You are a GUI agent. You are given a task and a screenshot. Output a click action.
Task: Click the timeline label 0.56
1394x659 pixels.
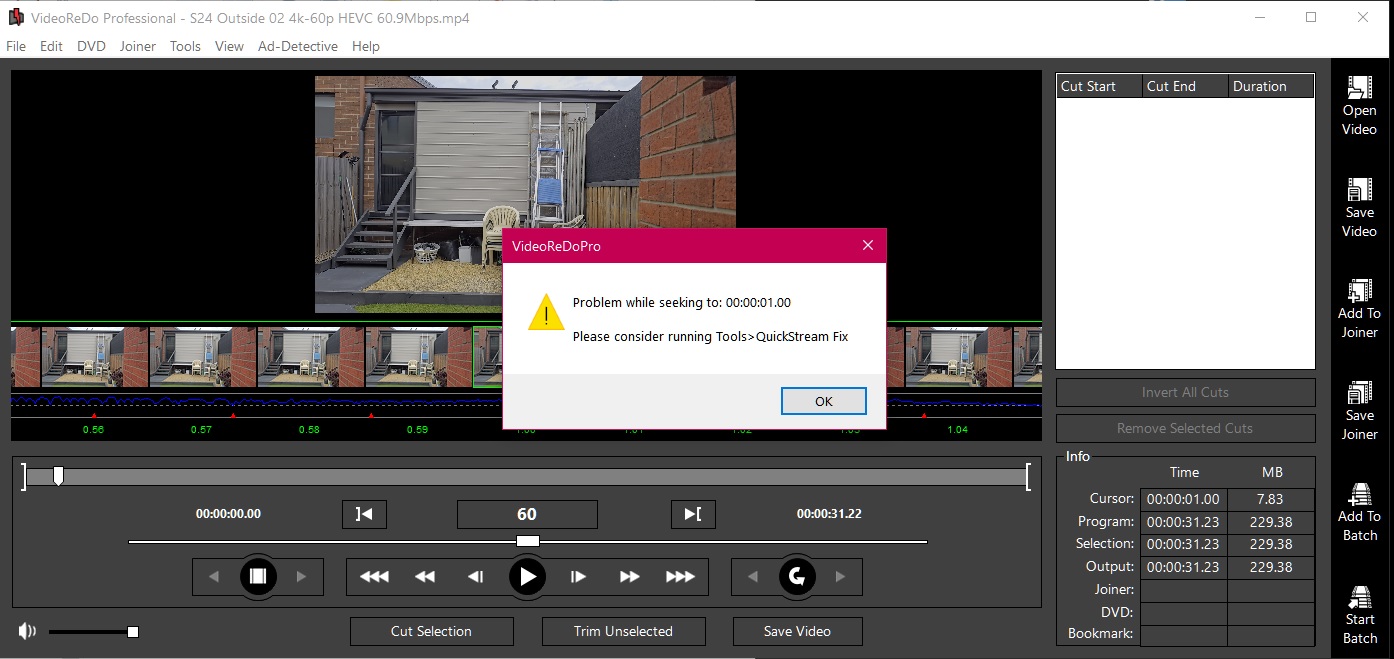click(93, 430)
